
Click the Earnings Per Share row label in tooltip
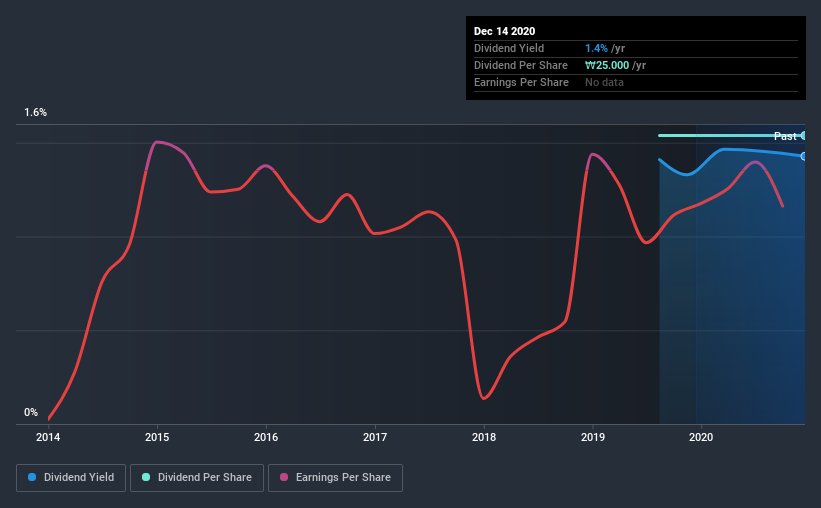point(521,82)
